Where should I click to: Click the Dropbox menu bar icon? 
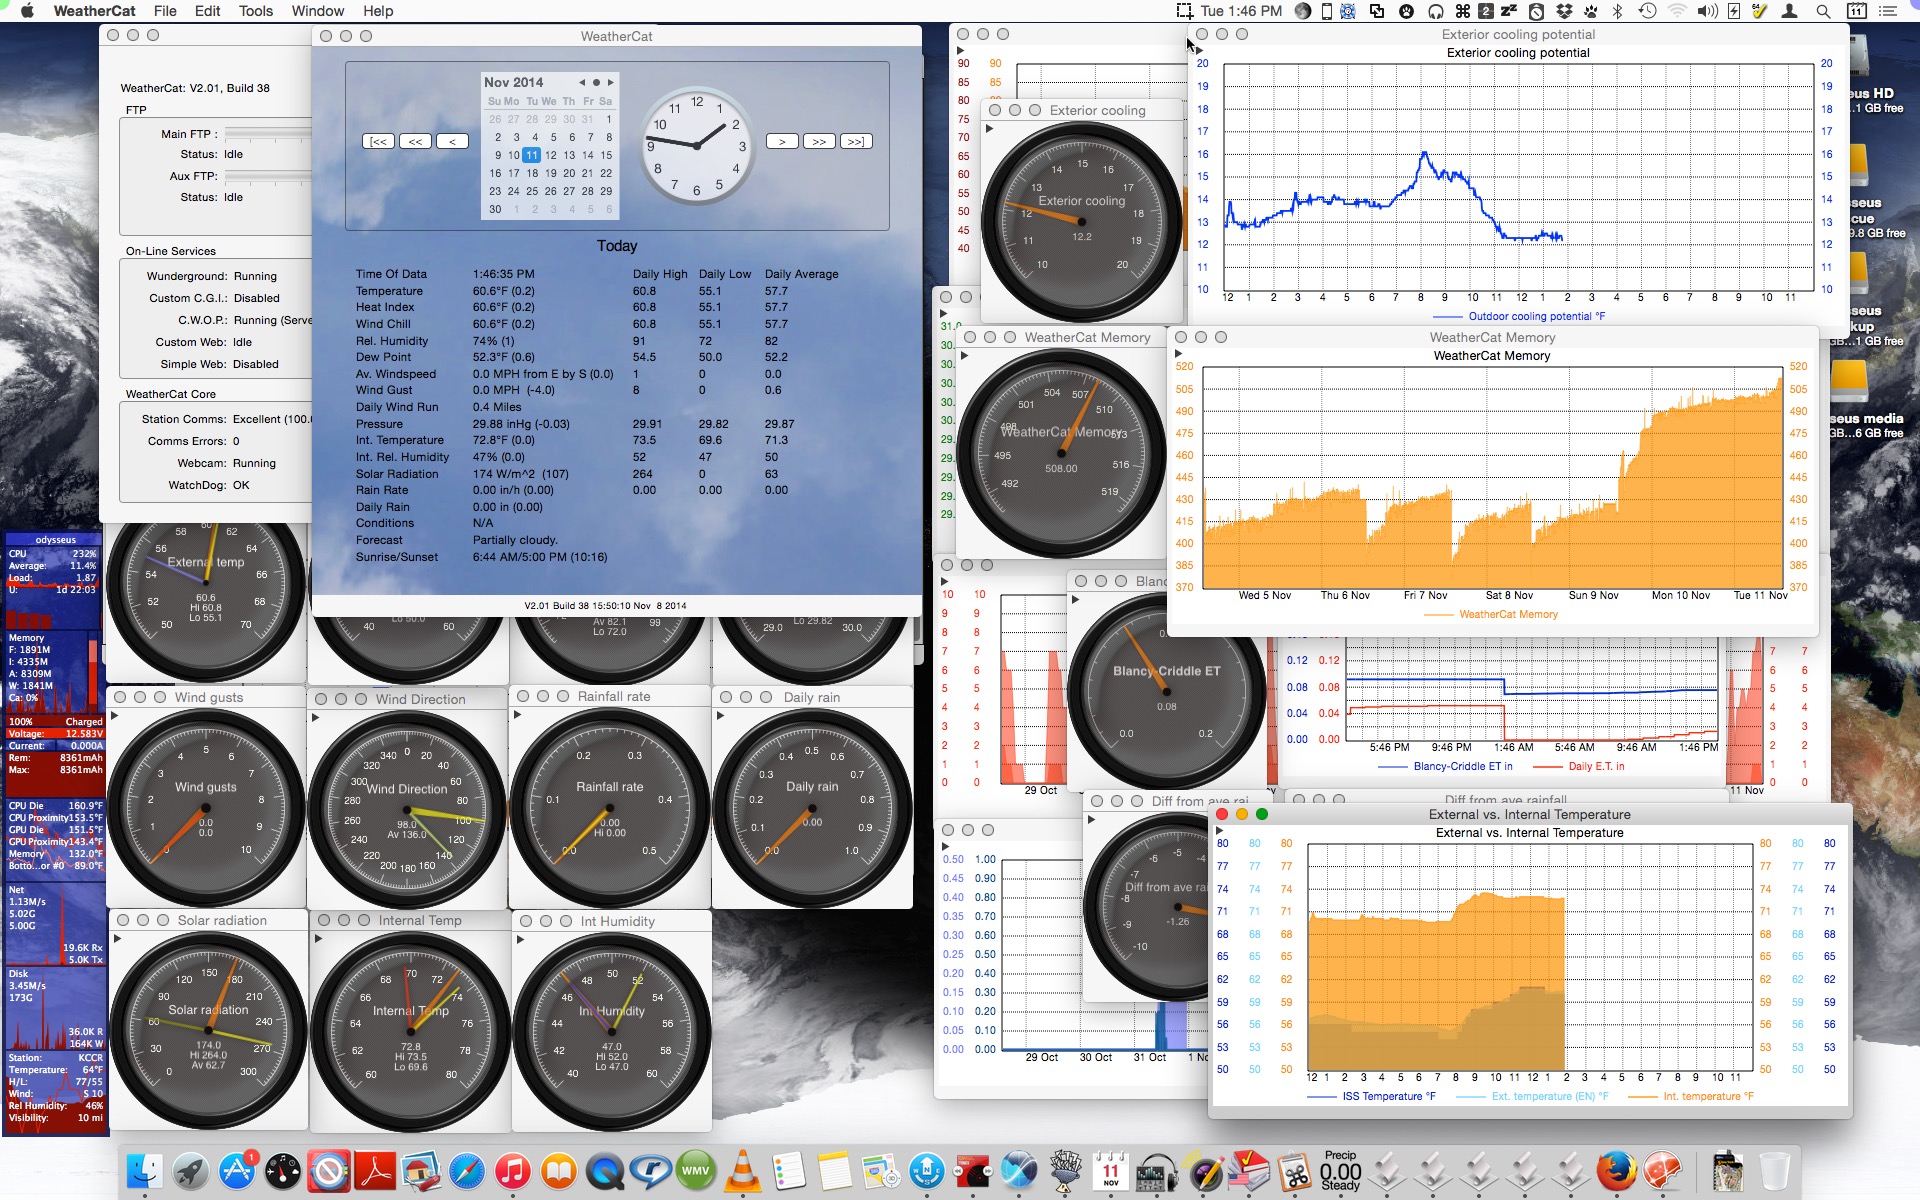click(1564, 11)
